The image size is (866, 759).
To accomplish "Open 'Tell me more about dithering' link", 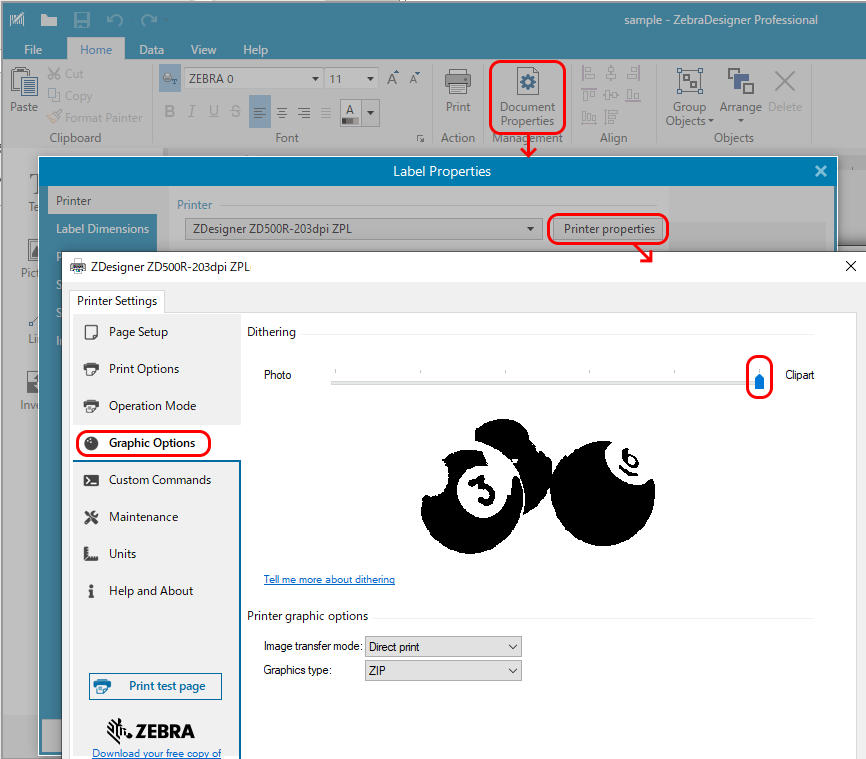I will click(329, 580).
